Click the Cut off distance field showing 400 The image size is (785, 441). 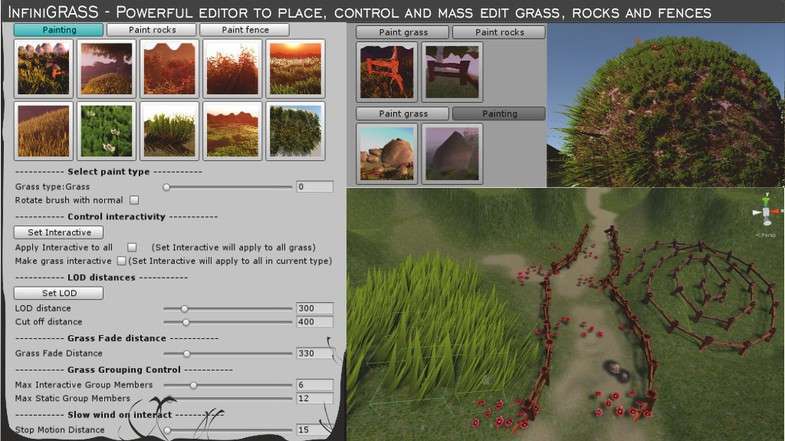tap(314, 322)
